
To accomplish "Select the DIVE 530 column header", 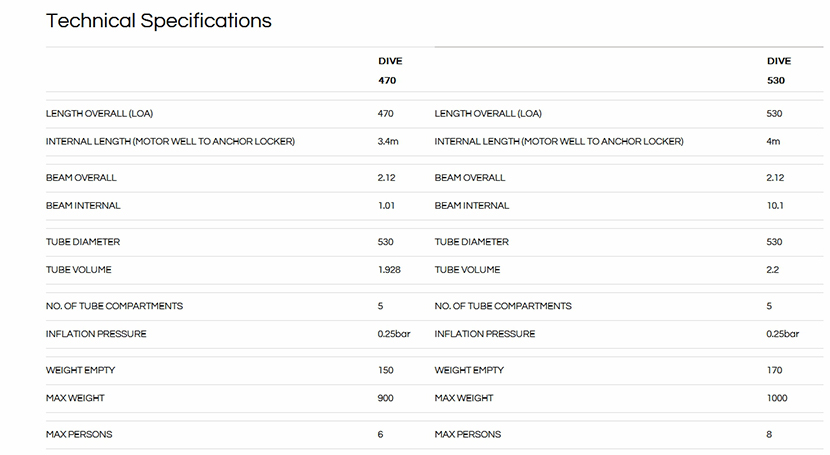I will pyautogui.click(x=778, y=70).
